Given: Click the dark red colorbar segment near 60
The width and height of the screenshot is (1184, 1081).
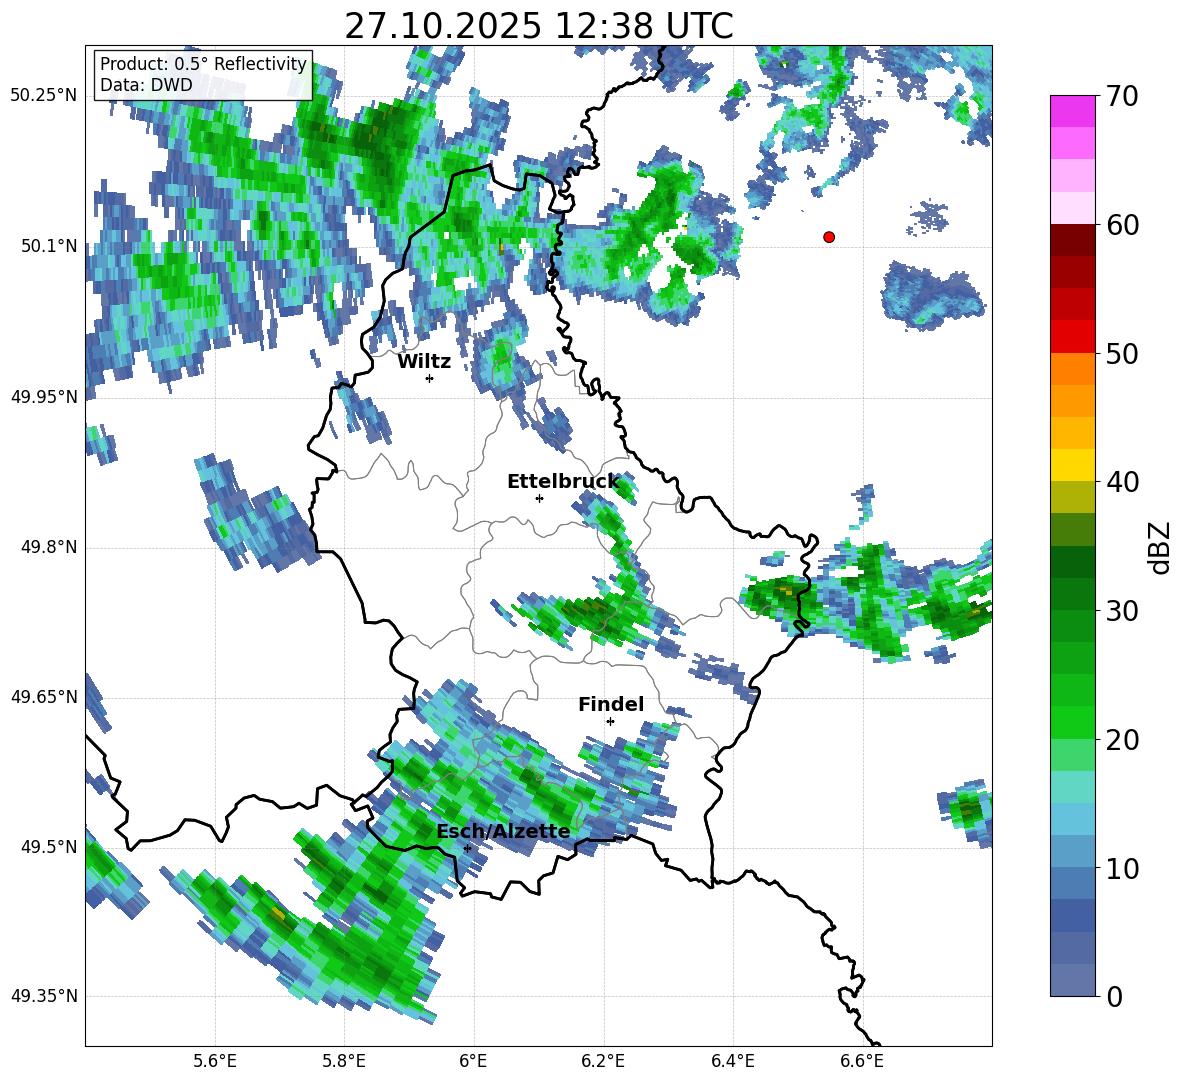Looking at the screenshot, I should click(x=1073, y=240).
